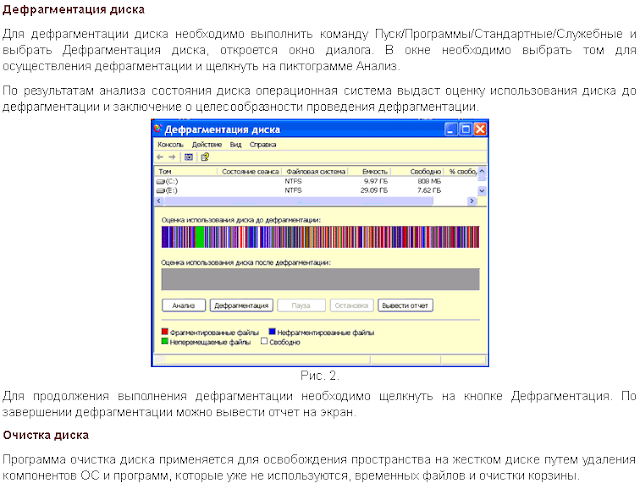This screenshot has height=489, width=640.
Task: Click the Вывести отчет button
Action: pyautogui.click(x=405, y=305)
